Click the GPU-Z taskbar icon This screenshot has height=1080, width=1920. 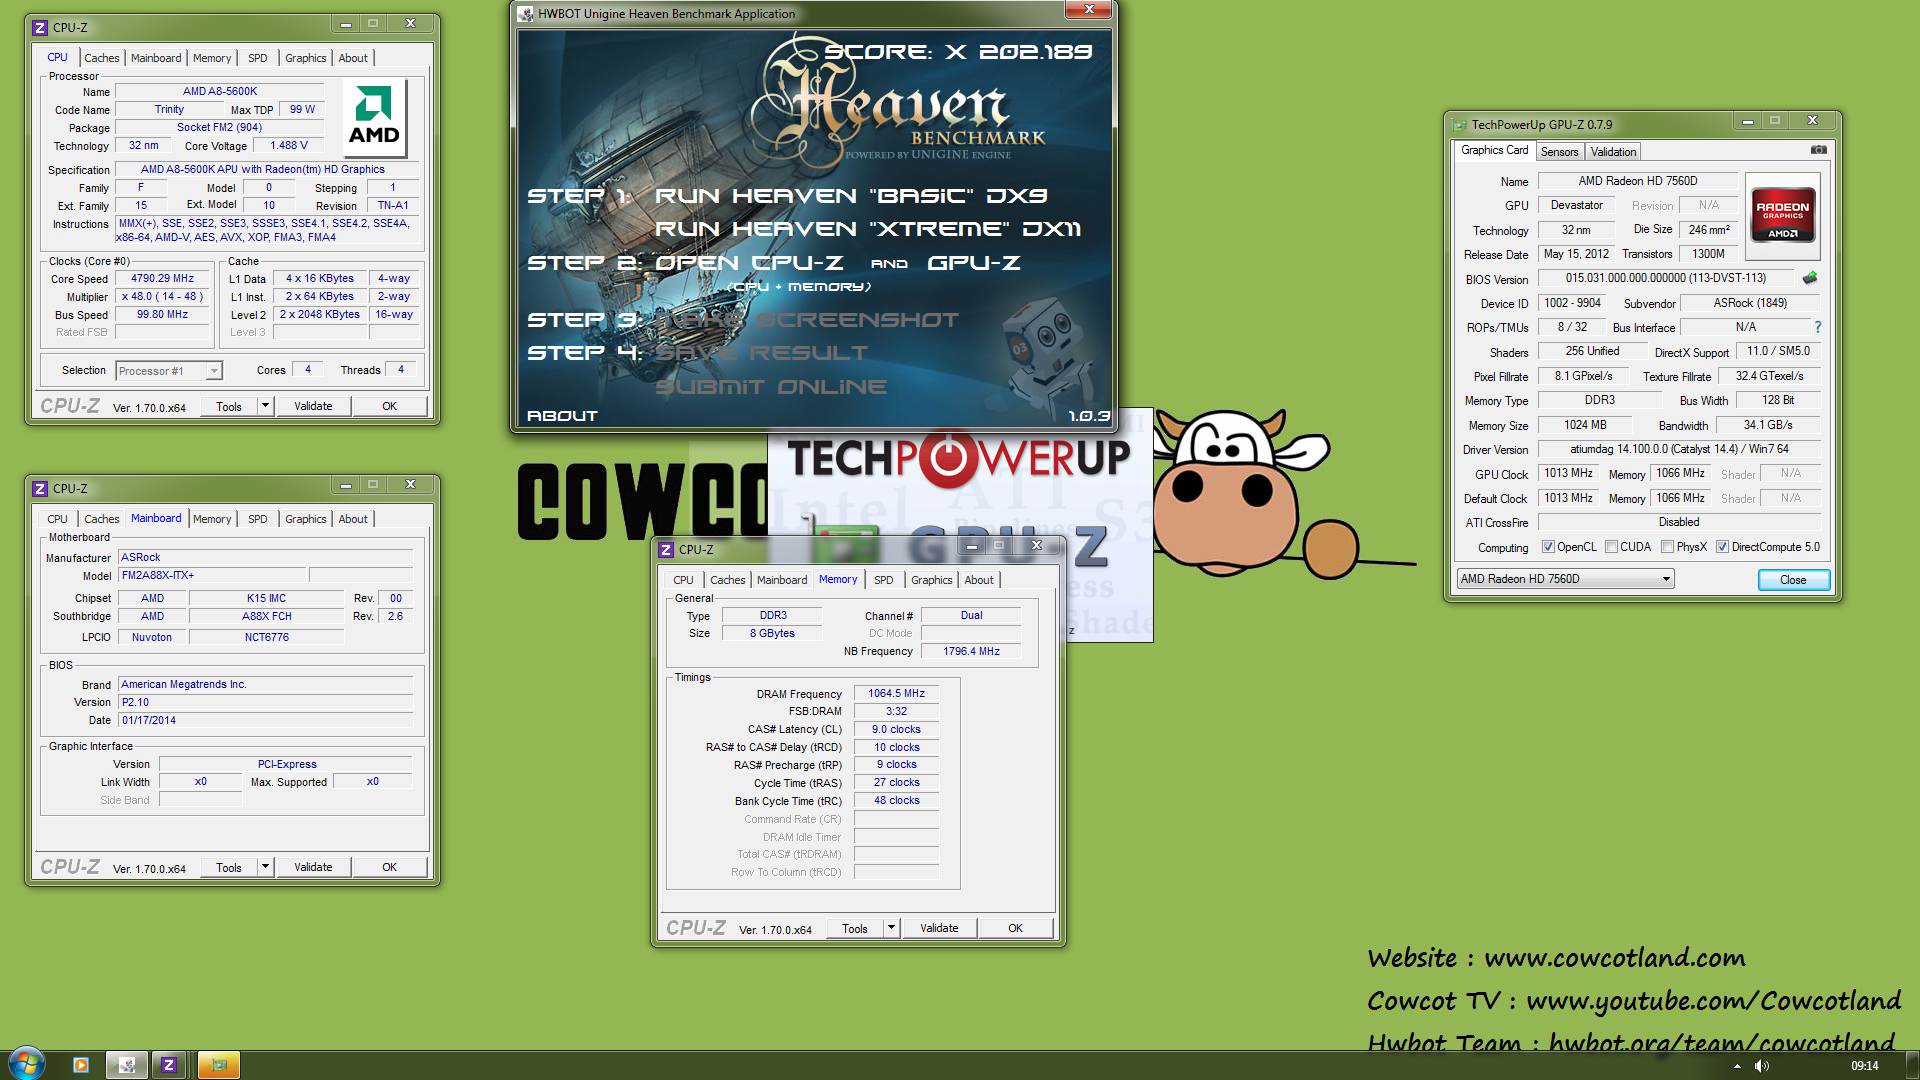(x=219, y=1065)
